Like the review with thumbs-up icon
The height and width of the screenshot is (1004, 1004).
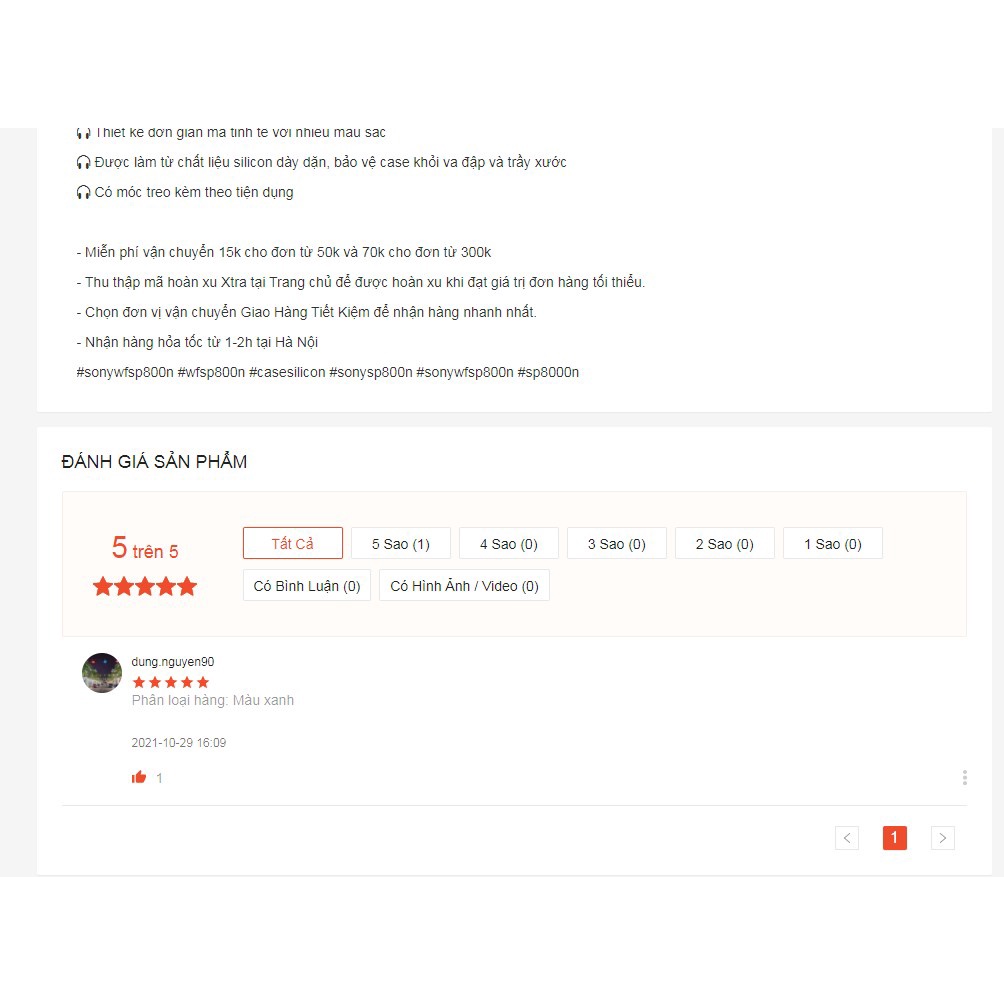[139, 777]
